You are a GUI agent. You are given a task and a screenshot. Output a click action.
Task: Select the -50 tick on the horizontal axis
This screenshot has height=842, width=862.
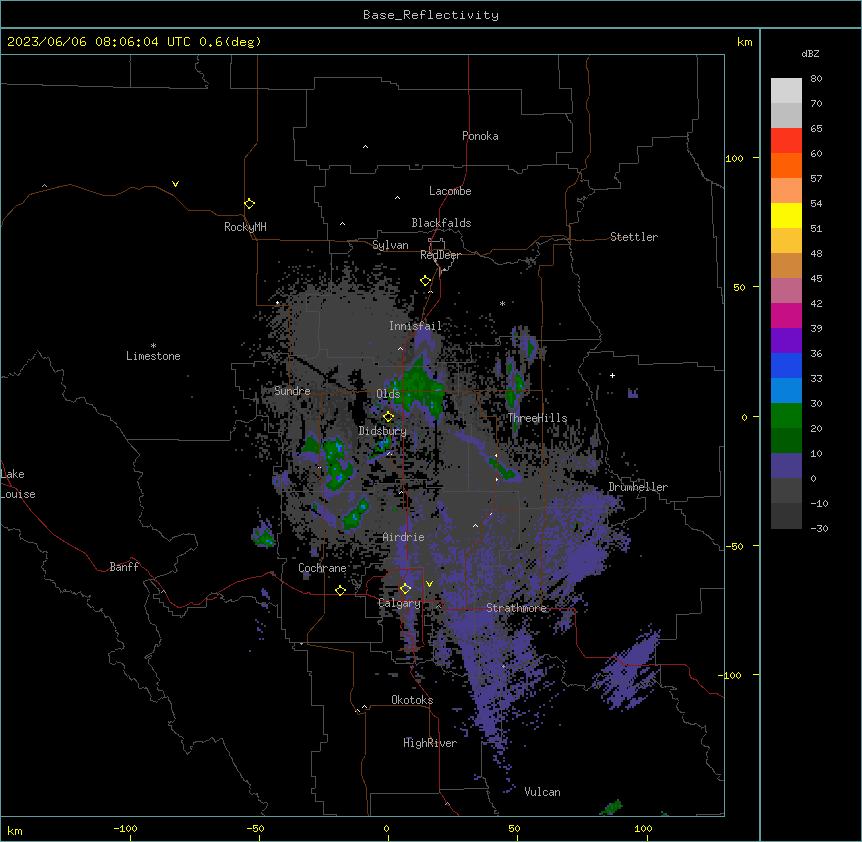(255, 828)
